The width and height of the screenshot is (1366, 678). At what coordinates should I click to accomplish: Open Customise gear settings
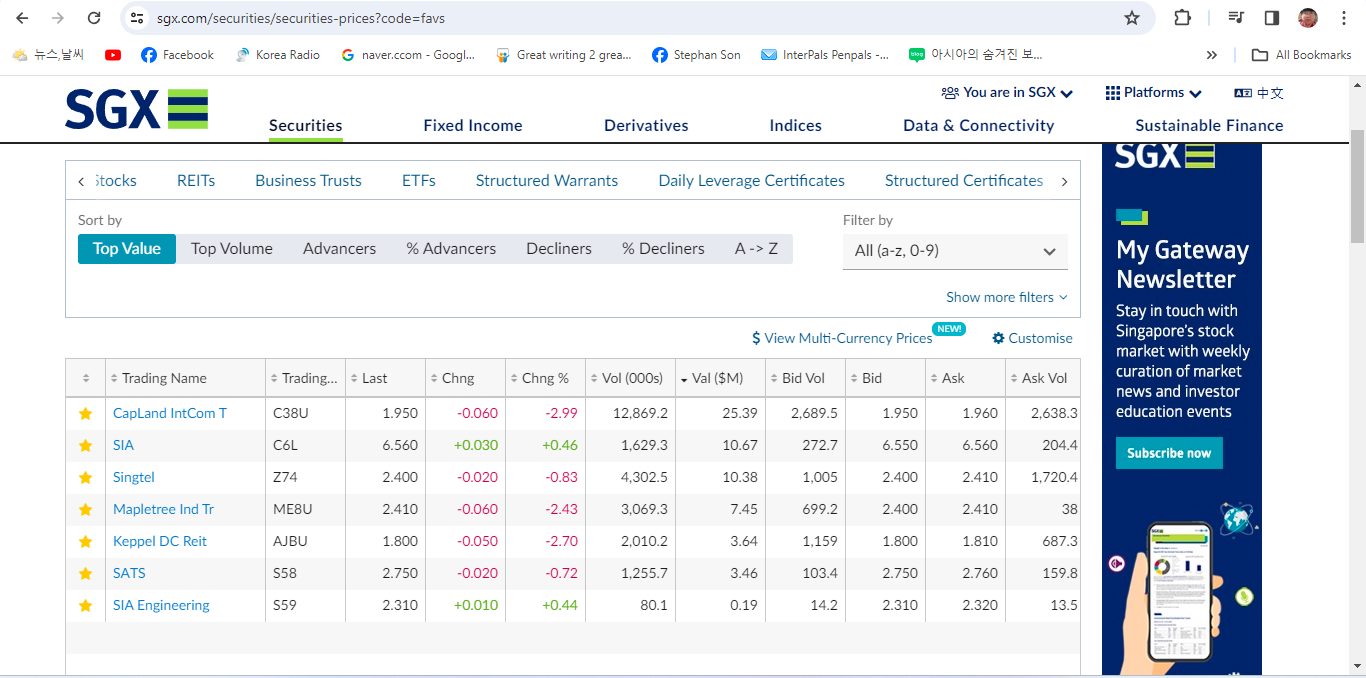pos(1032,338)
